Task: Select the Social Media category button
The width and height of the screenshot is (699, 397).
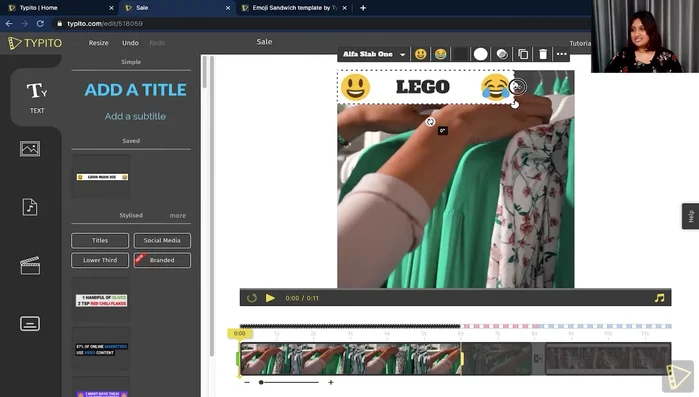Action: pyautogui.click(x=162, y=241)
